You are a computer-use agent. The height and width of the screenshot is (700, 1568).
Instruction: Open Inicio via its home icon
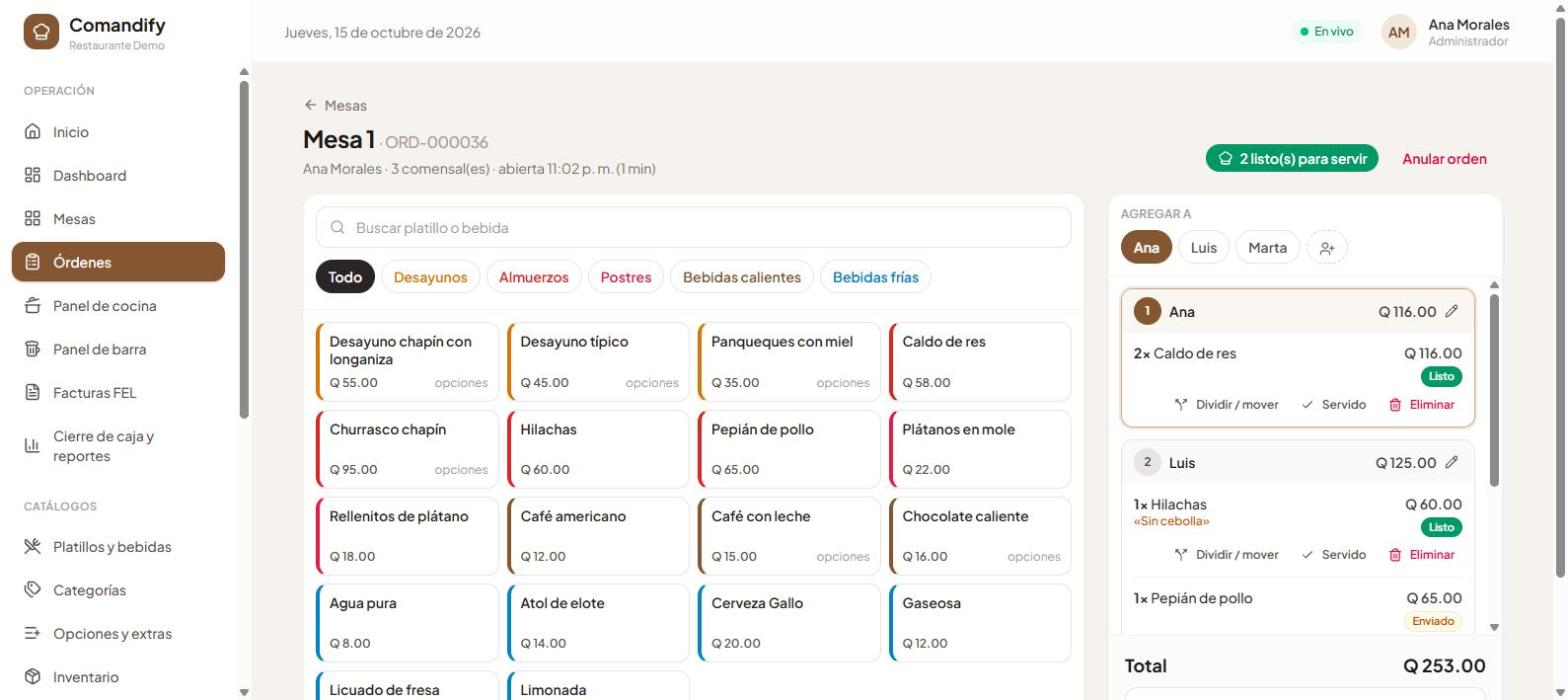[x=32, y=132]
